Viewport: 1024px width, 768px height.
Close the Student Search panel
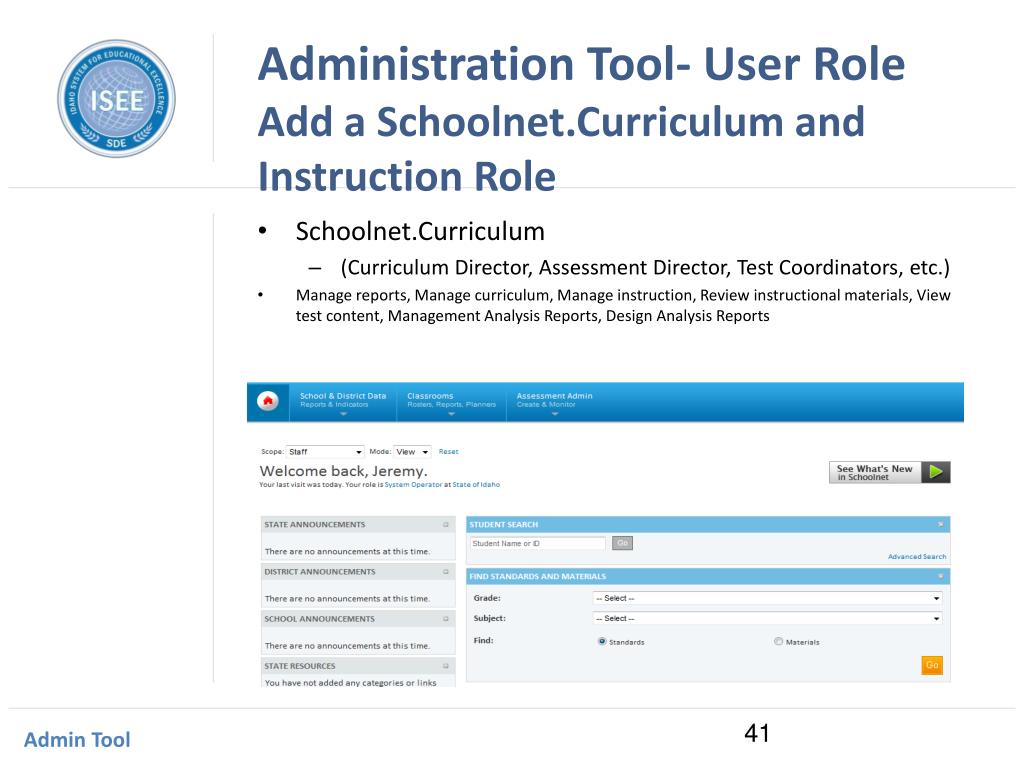[x=940, y=524]
